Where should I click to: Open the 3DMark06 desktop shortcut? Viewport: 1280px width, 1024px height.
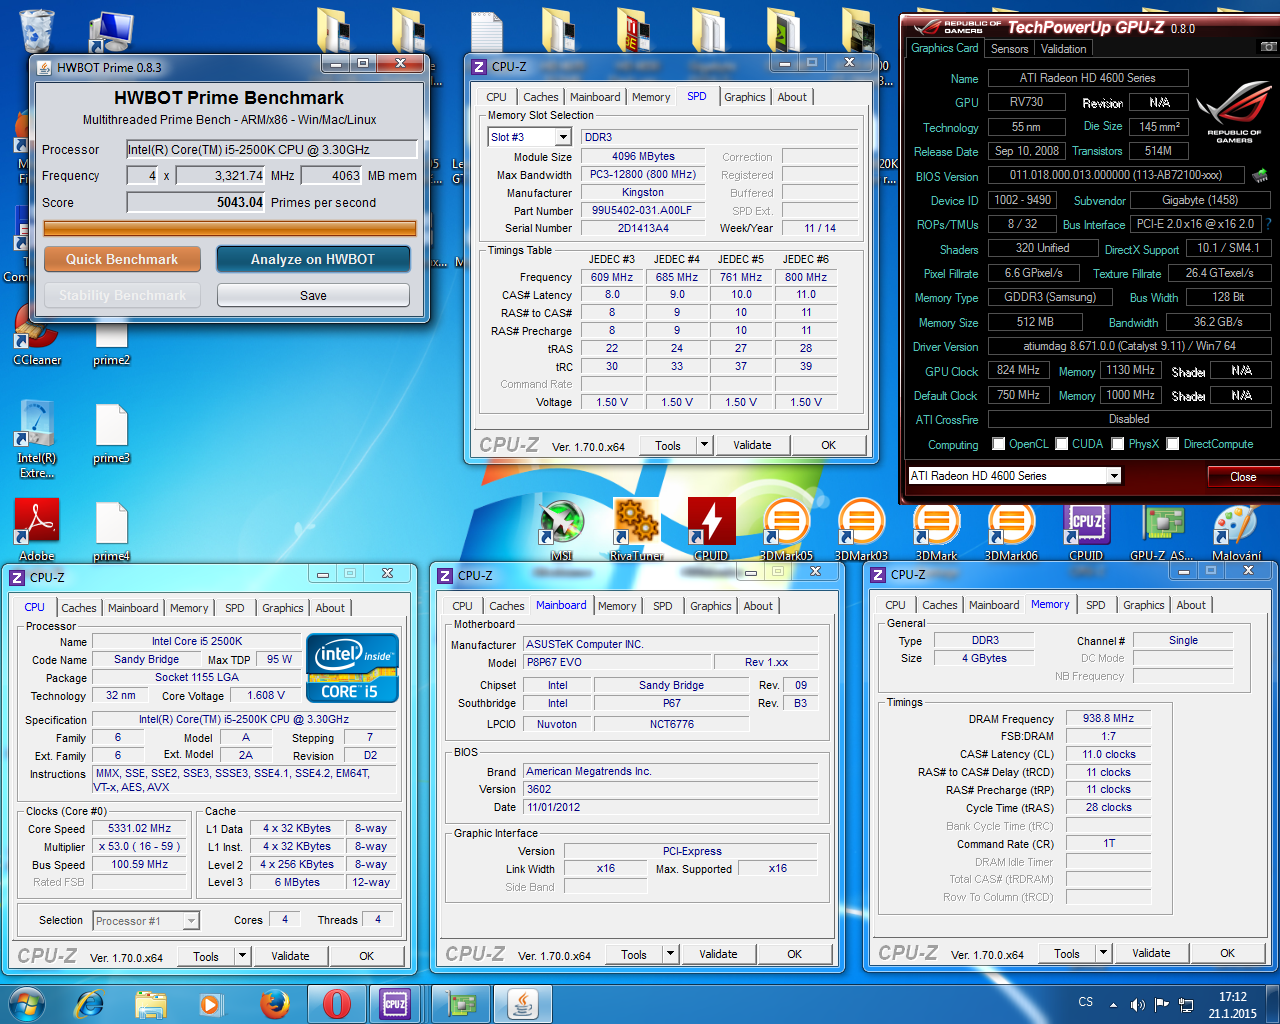pos(1011,530)
